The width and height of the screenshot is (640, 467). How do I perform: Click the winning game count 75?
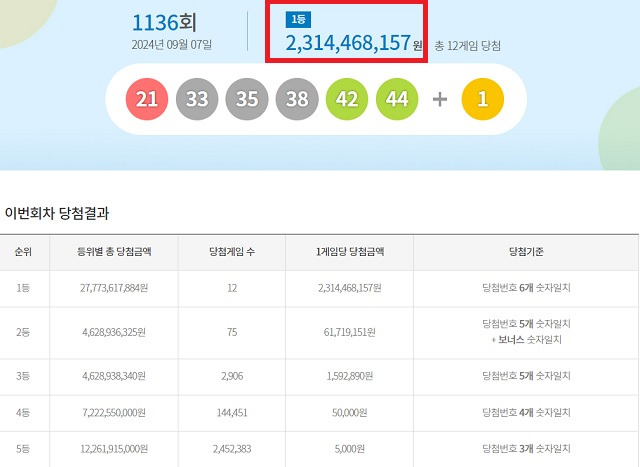click(x=232, y=332)
